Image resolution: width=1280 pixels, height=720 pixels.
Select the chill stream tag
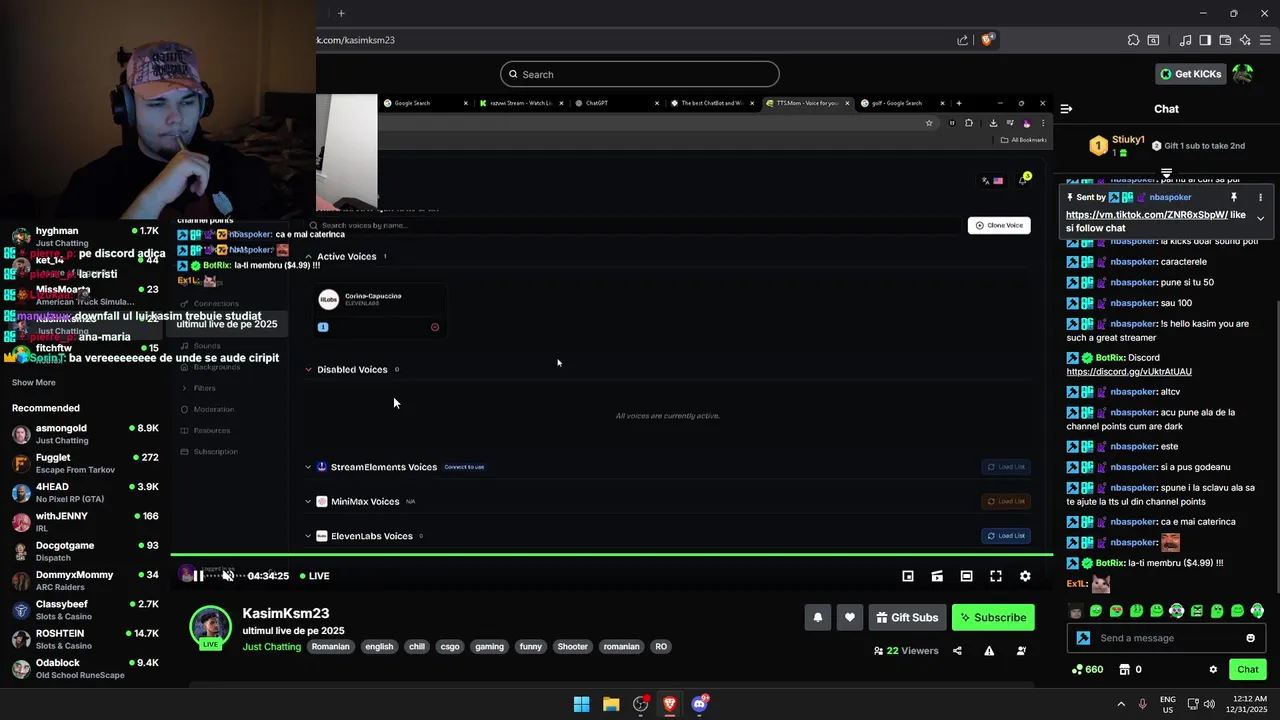tap(417, 647)
